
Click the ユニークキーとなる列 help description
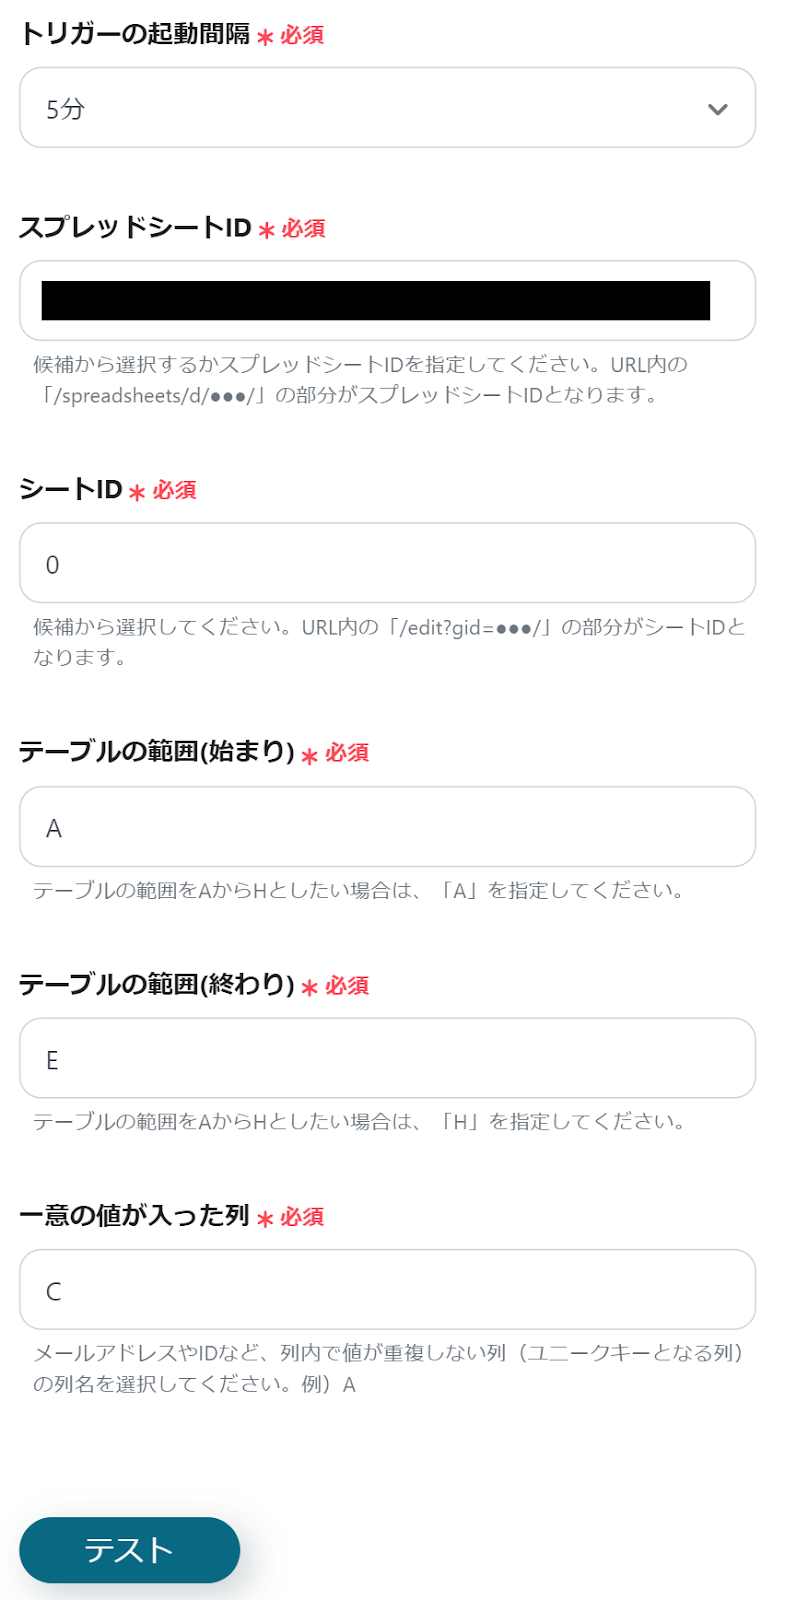point(390,1368)
